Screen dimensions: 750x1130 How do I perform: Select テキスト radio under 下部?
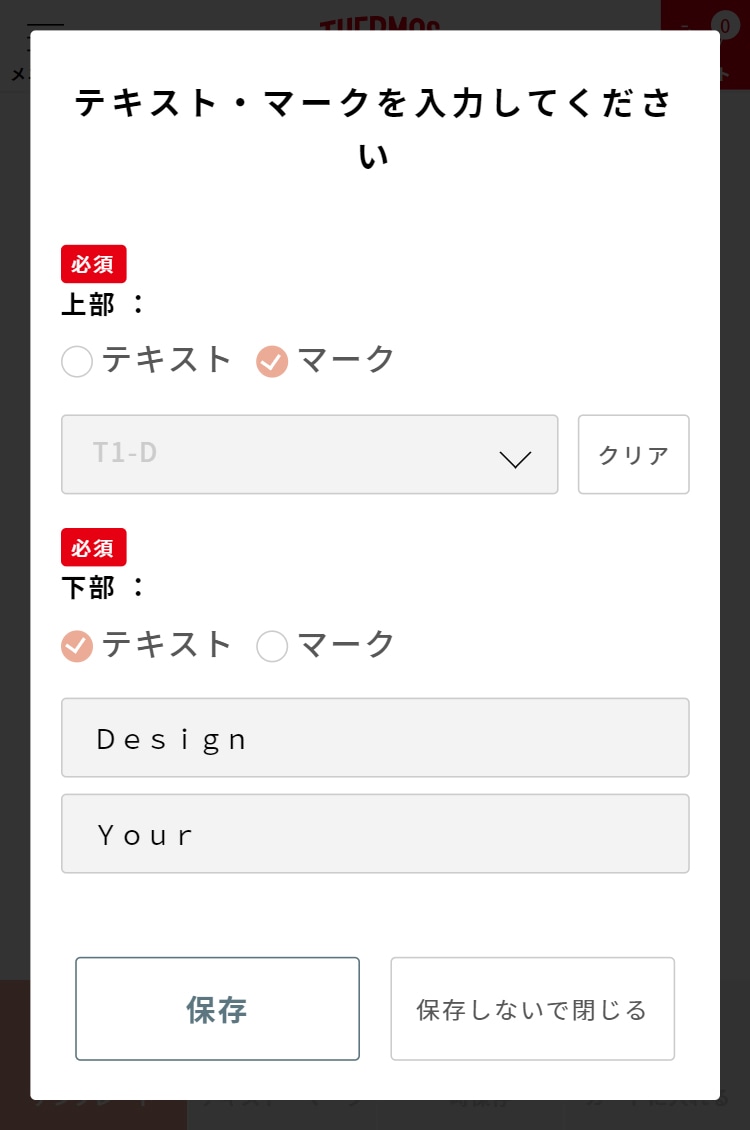point(77,646)
